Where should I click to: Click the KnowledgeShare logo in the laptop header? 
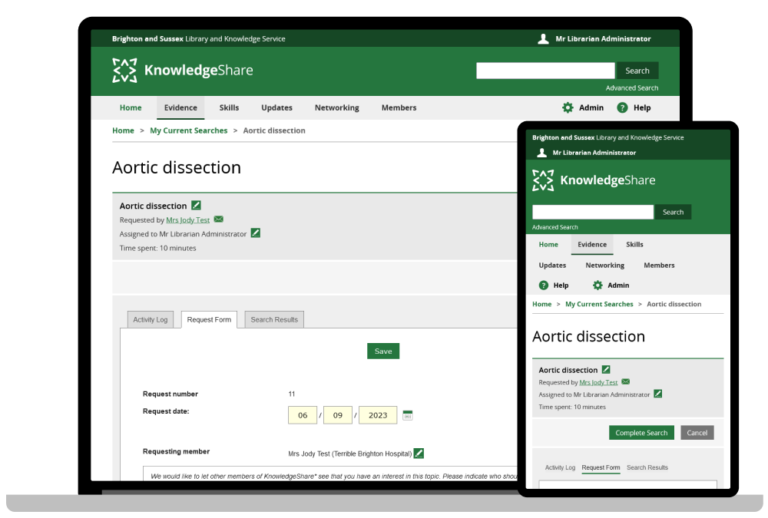click(182, 70)
